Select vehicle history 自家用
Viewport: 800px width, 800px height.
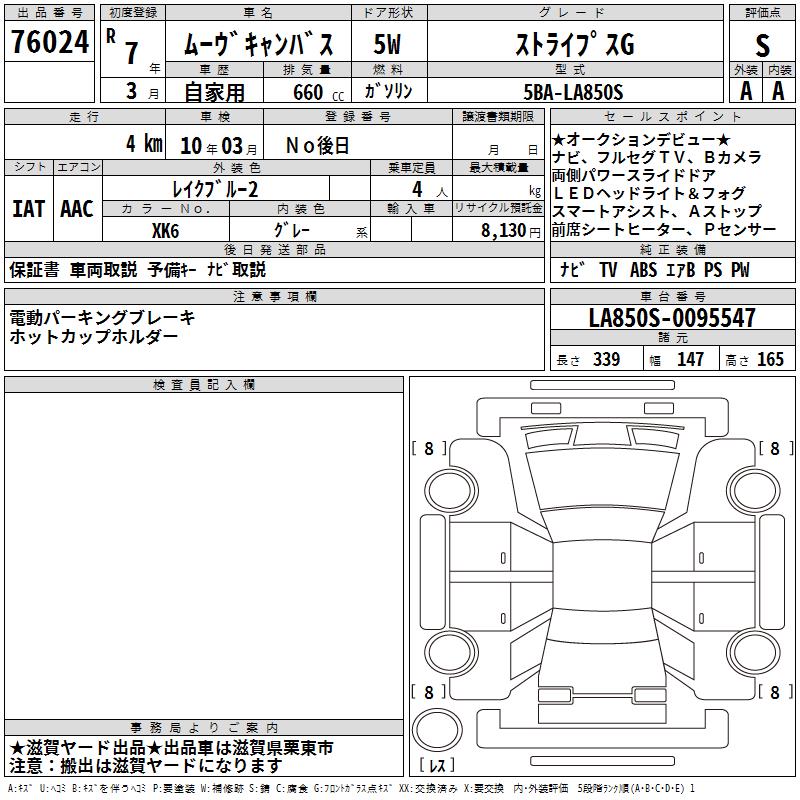[214, 92]
